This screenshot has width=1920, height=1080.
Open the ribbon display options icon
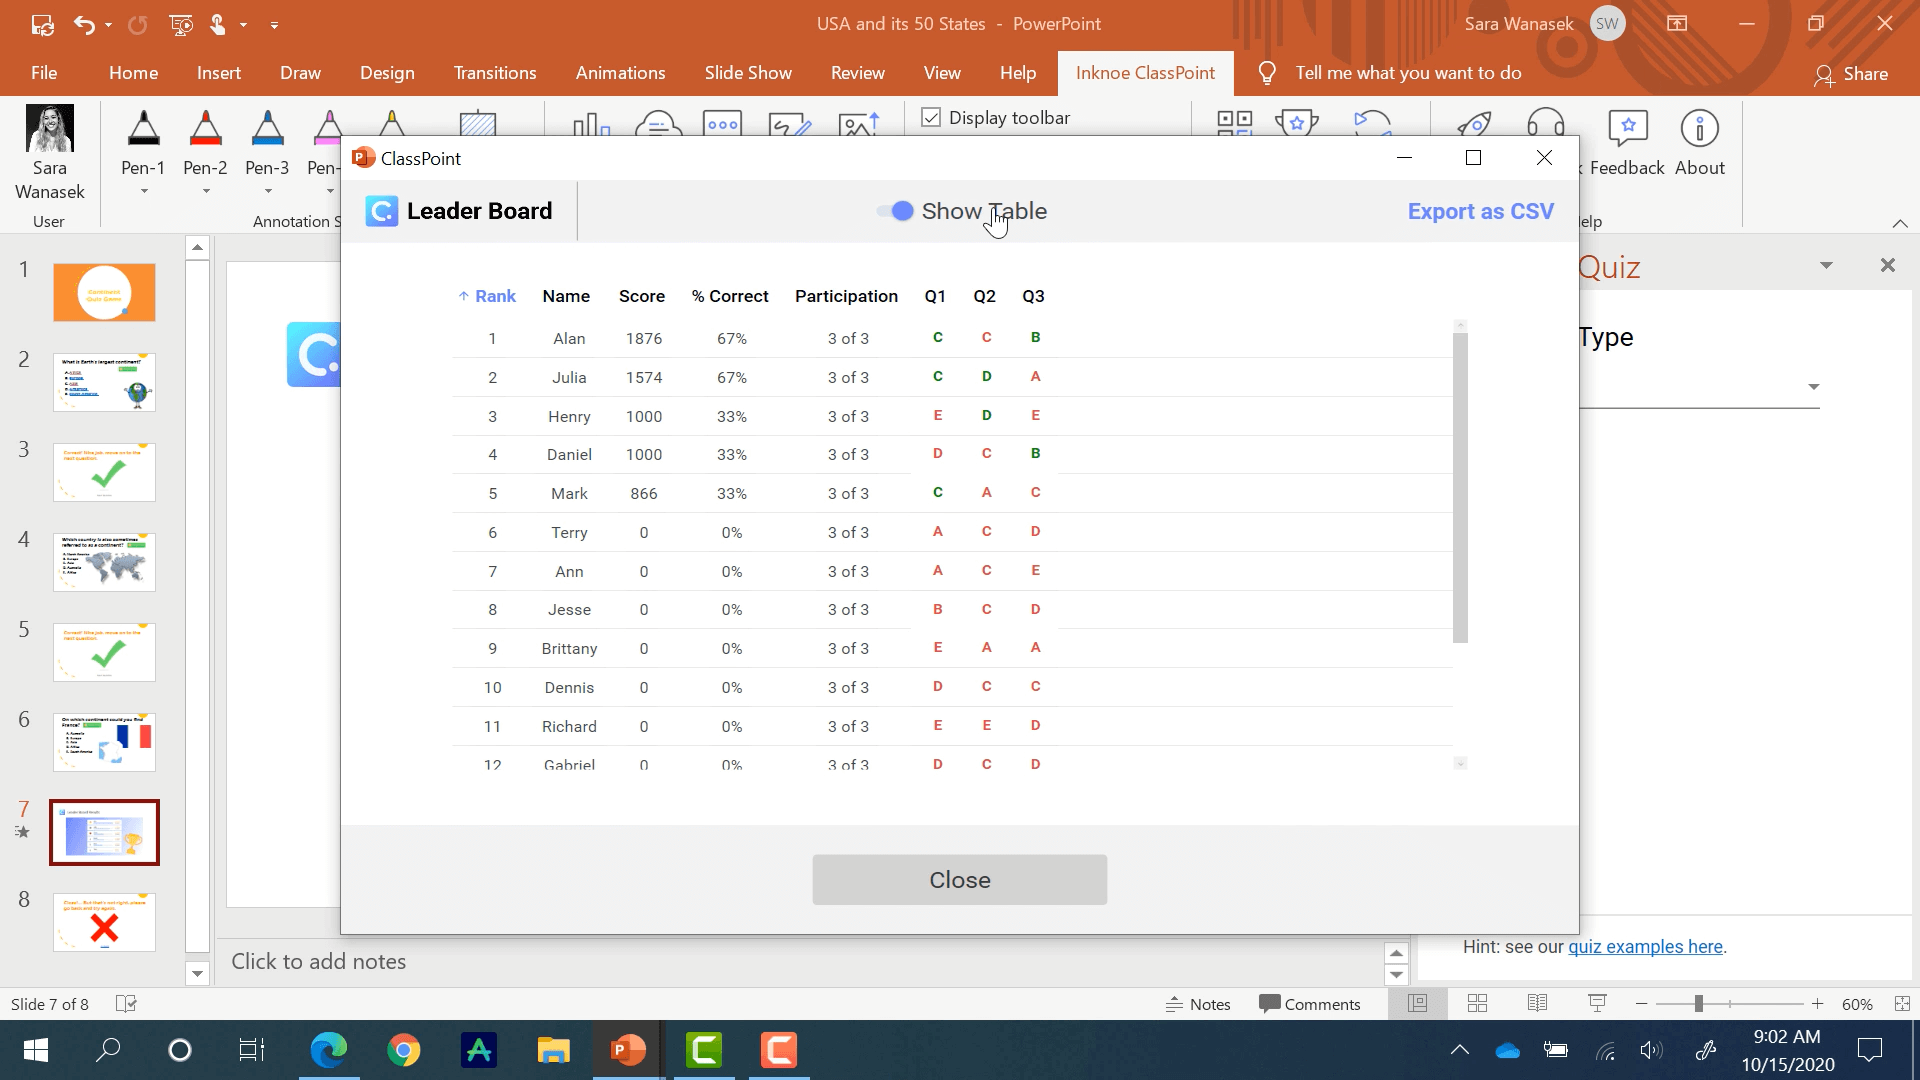coord(1677,24)
